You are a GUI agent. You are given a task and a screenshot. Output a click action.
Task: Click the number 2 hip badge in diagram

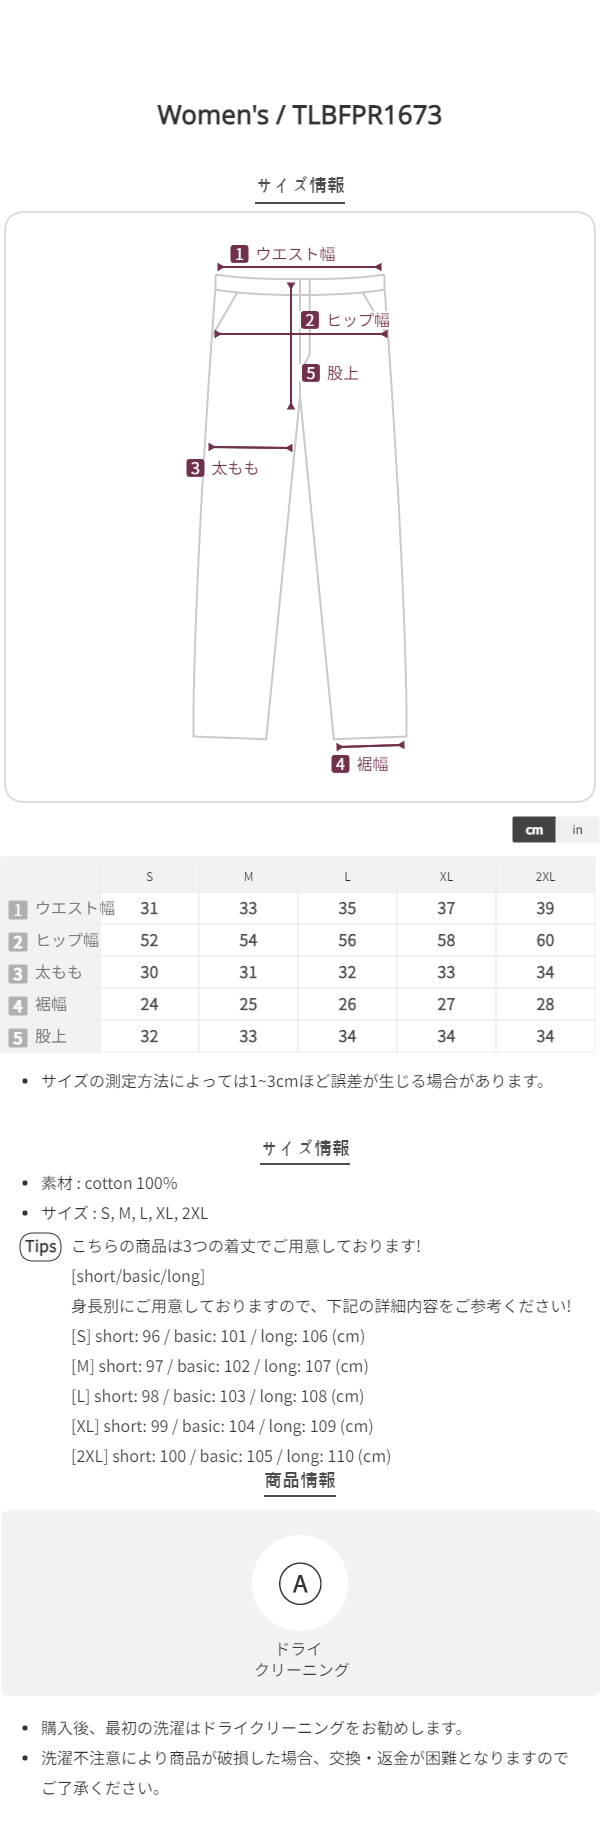[310, 320]
